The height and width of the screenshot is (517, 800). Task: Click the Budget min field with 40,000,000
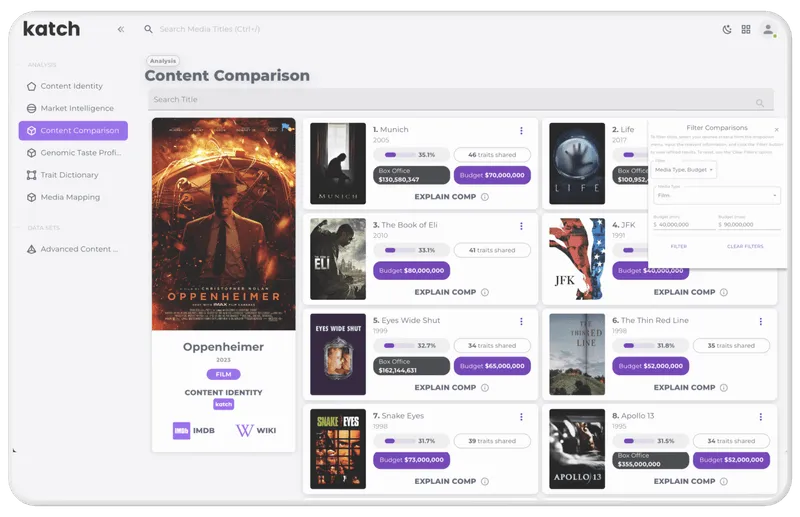coord(684,224)
